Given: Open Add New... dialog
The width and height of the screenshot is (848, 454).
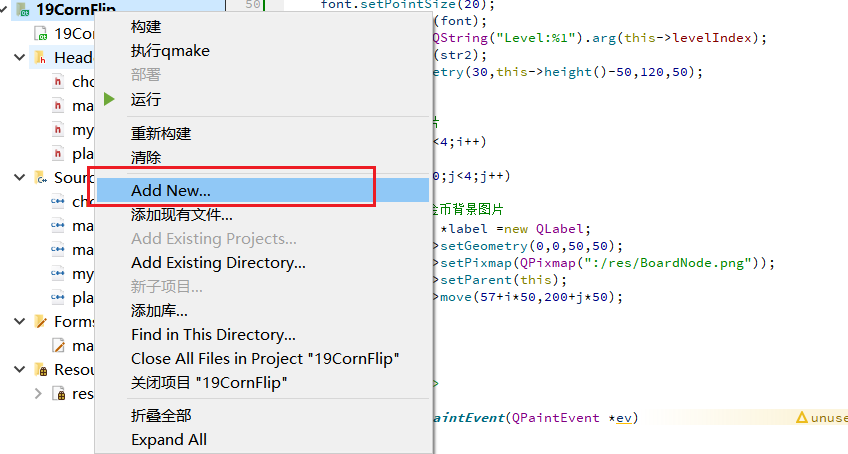Looking at the screenshot, I should [x=262, y=190].
